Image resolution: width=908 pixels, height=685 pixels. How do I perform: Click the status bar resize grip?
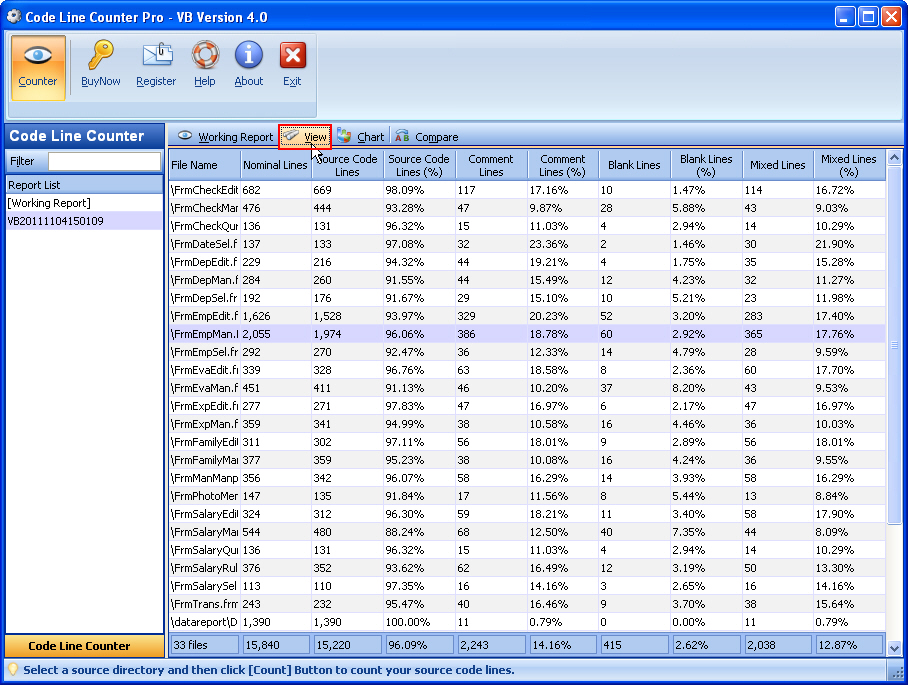pyautogui.click(x=896, y=671)
